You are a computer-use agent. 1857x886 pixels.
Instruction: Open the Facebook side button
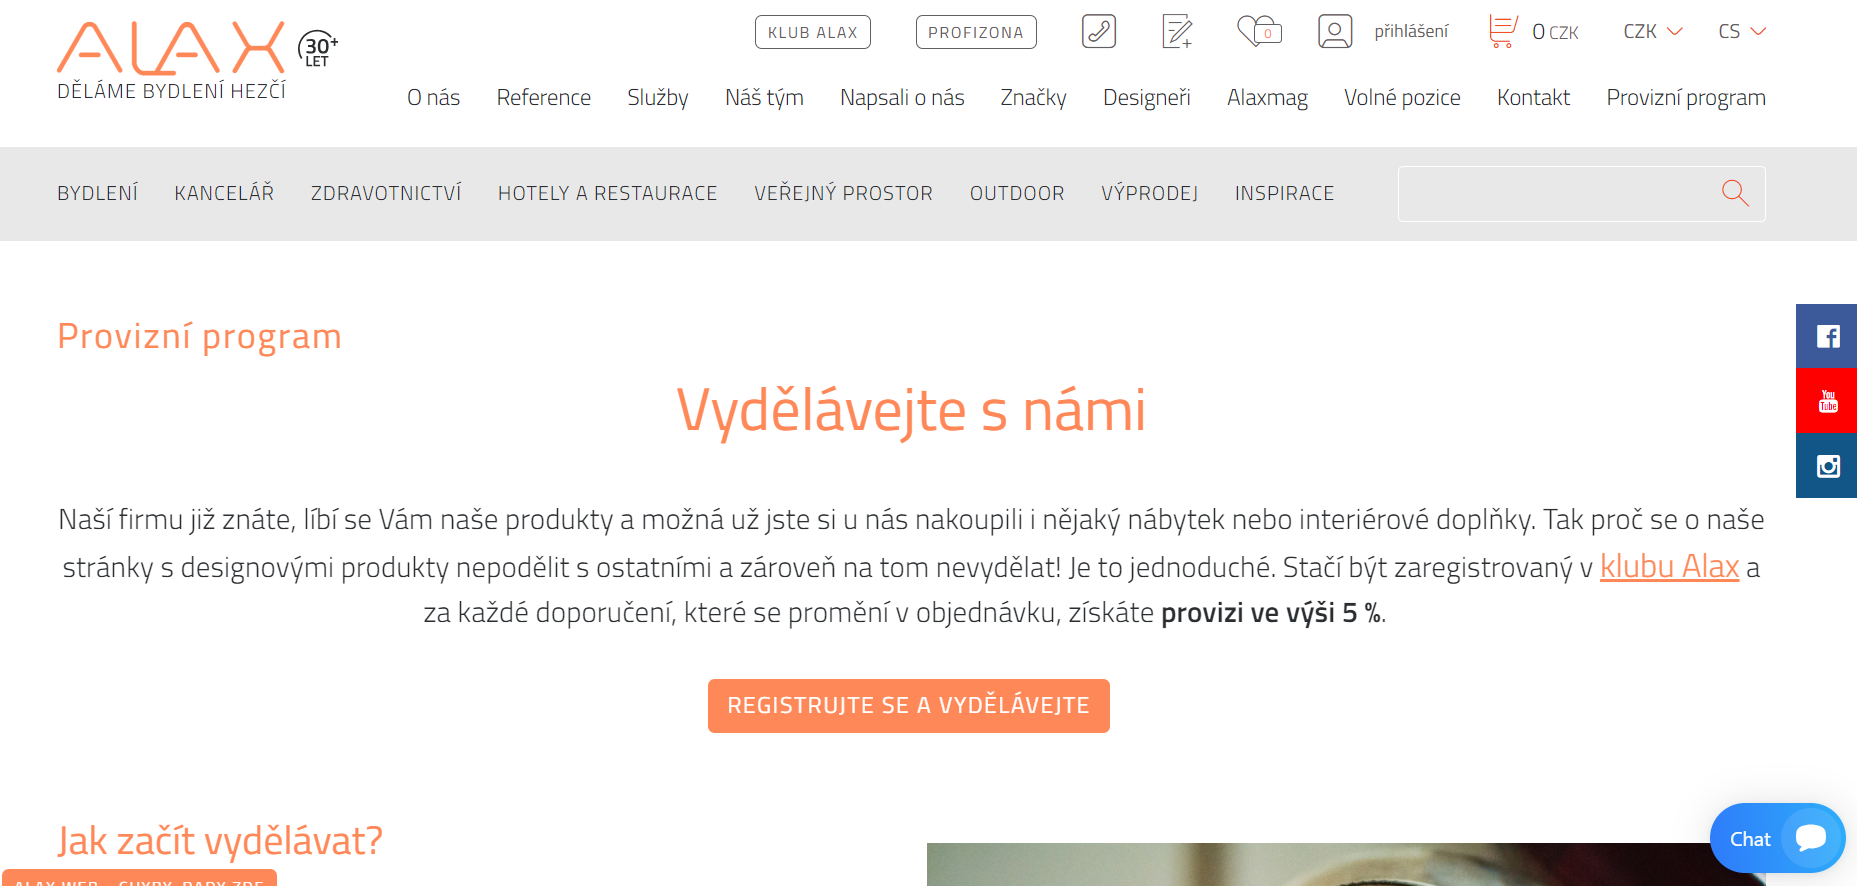coord(1827,336)
